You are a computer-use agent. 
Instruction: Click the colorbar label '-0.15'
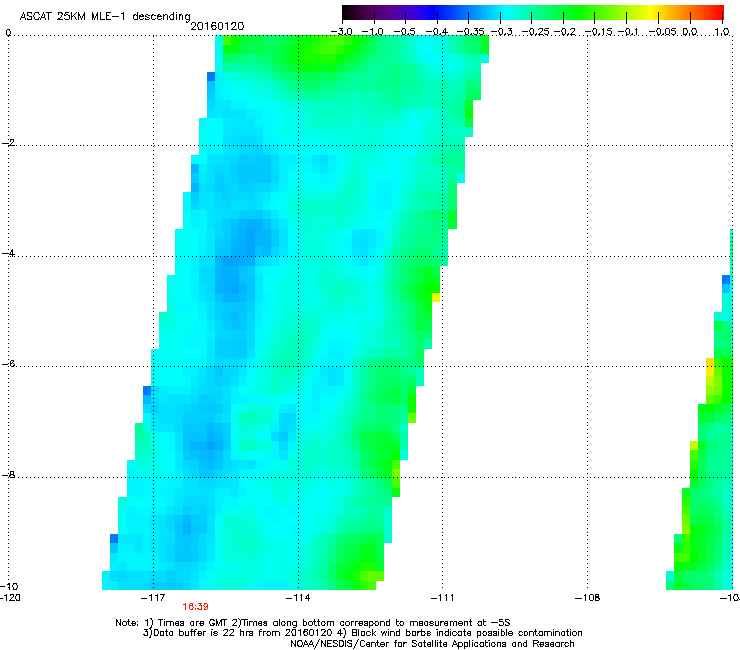click(x=598, y=32)
